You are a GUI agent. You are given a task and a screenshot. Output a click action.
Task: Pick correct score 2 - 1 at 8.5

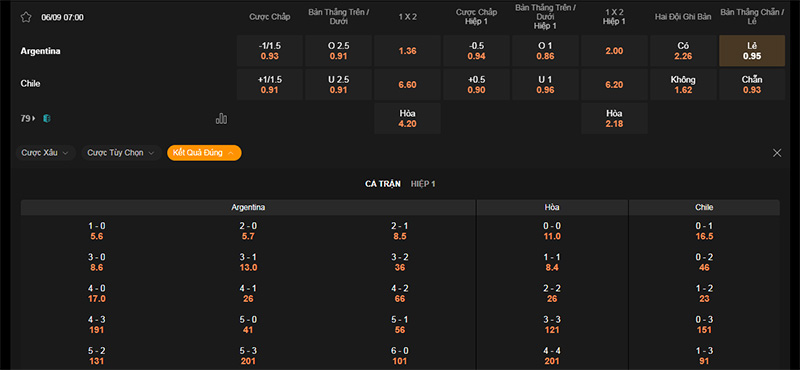coord(400,231)
